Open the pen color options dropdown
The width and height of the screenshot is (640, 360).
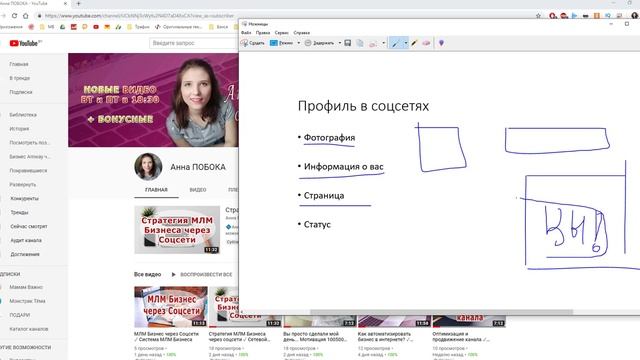click(406, 43)
